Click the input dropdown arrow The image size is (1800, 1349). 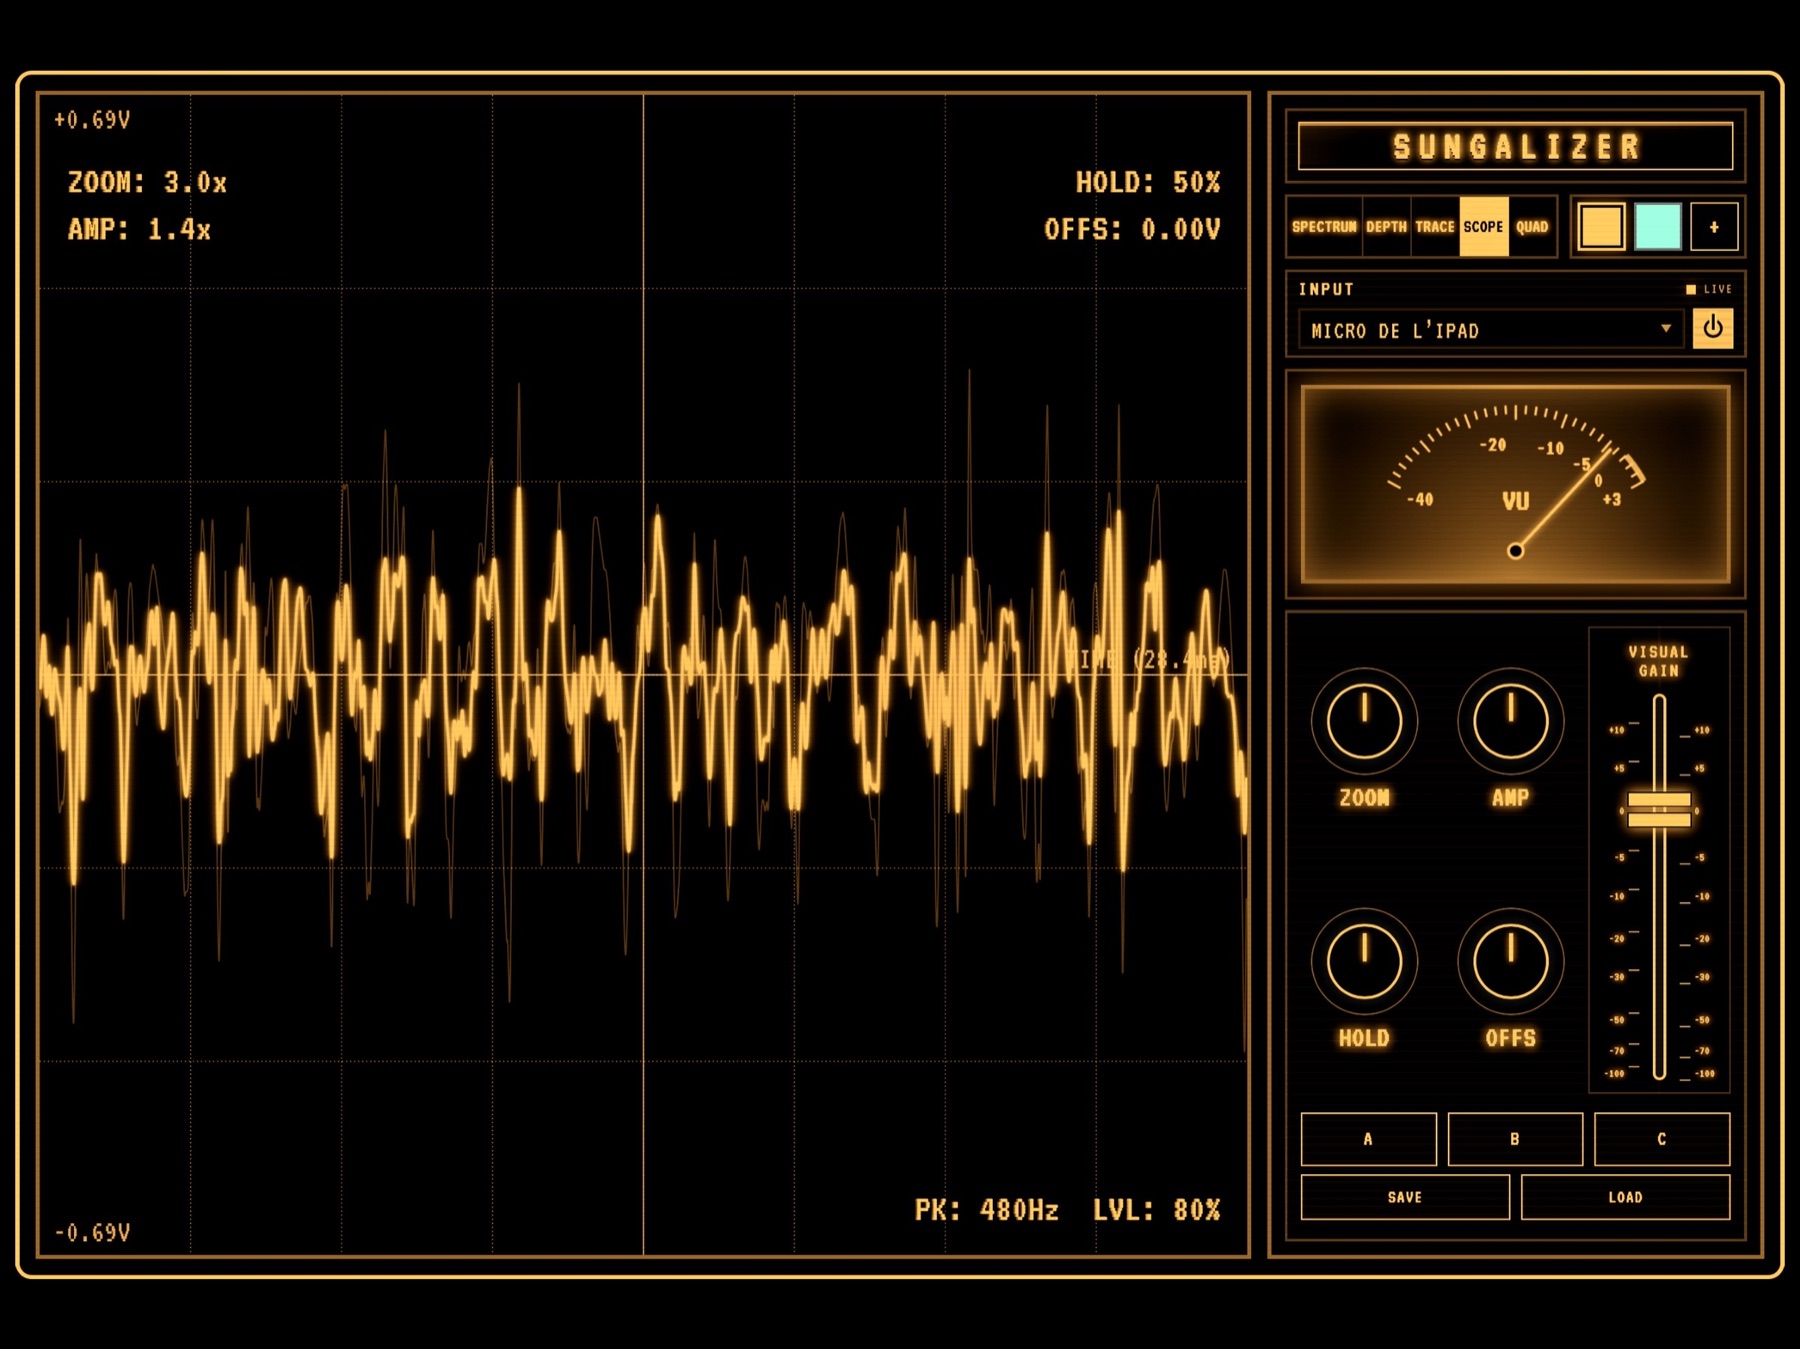pyautogui.click(x=1665, y=328)
